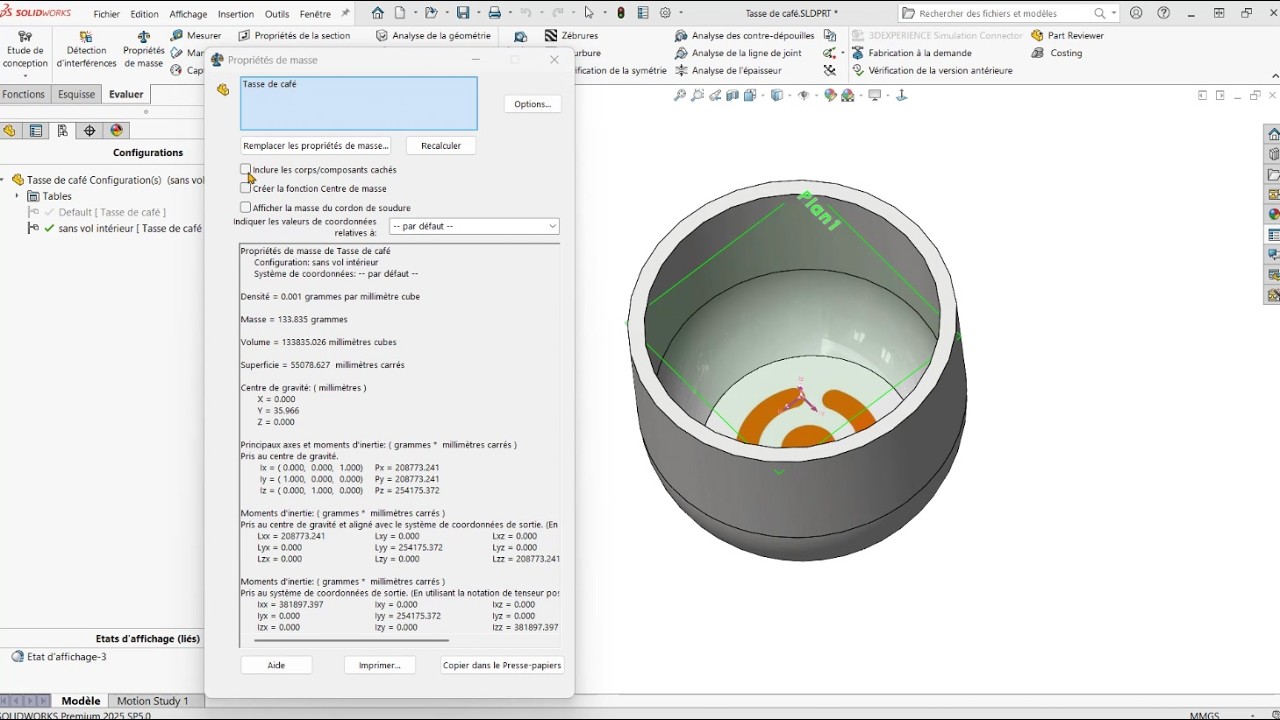Open the PropertyManager tab icon

36,131
